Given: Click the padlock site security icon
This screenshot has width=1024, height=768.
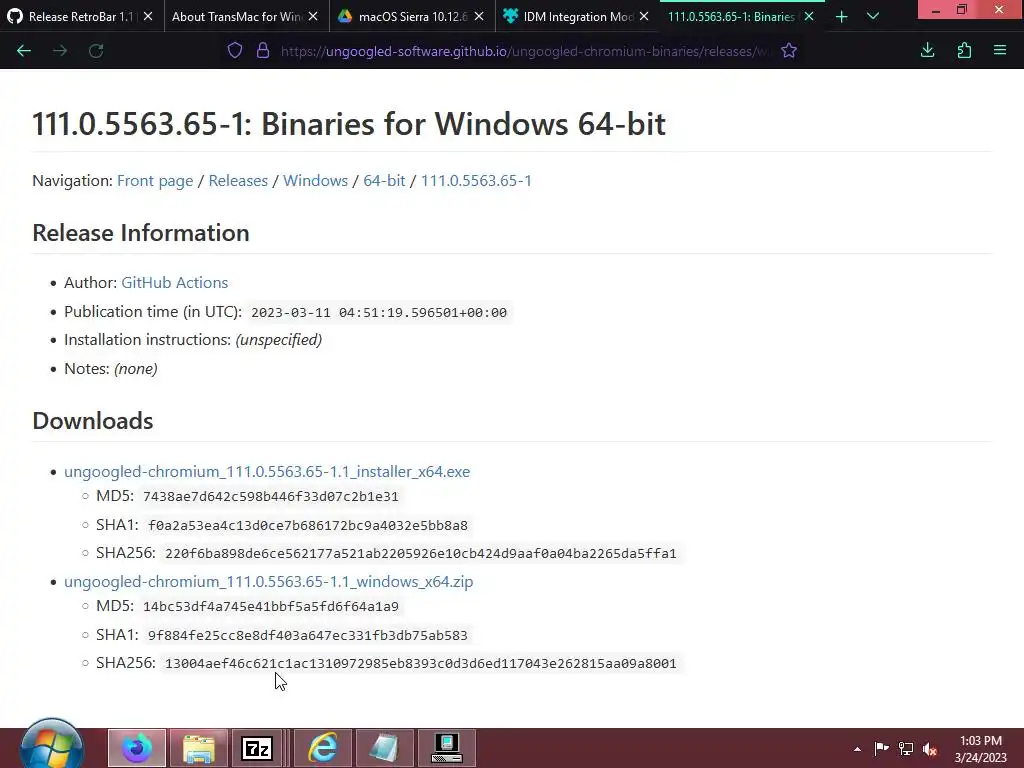Looking at the screenshot, I should (263, 51).
